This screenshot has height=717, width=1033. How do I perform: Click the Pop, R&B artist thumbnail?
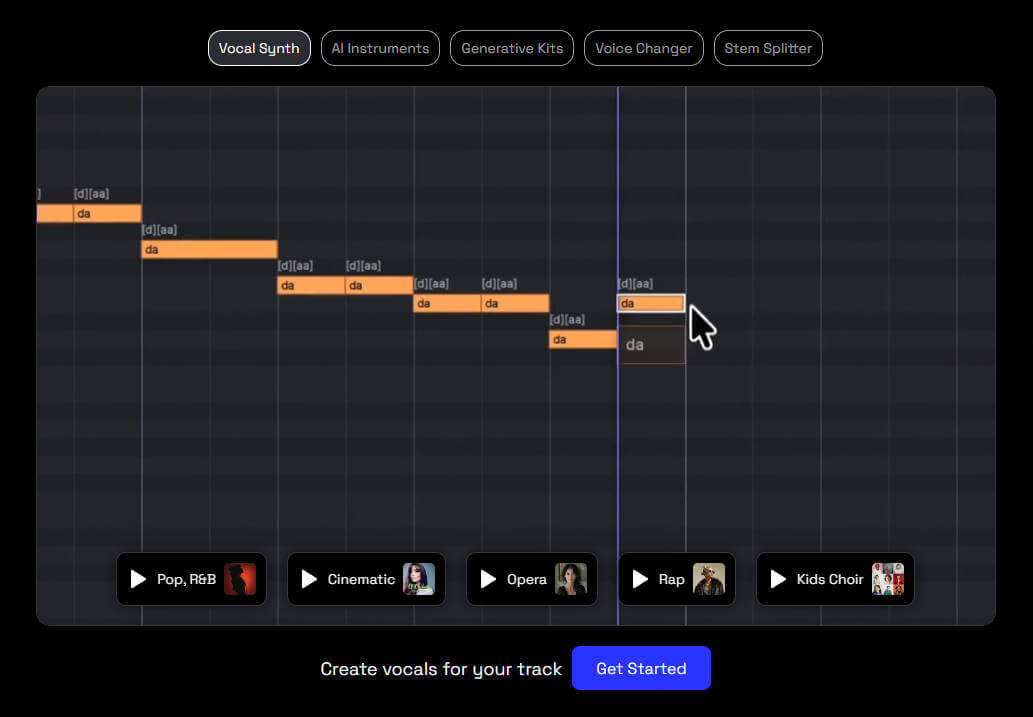pos(240,579)
